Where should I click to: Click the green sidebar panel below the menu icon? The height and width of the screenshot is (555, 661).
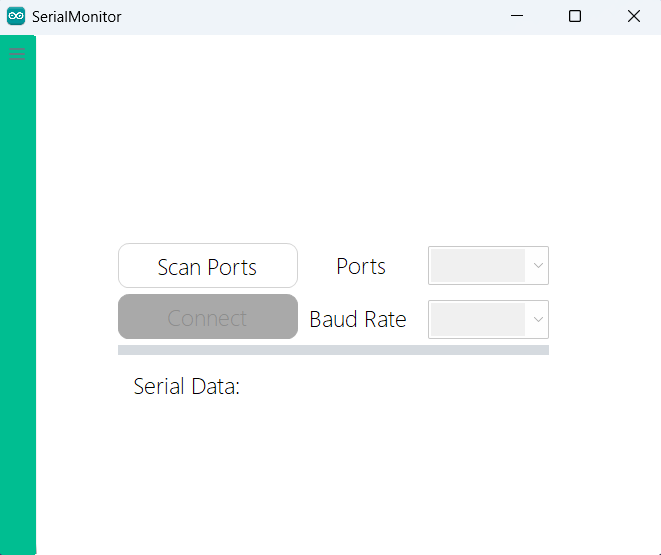17,300
